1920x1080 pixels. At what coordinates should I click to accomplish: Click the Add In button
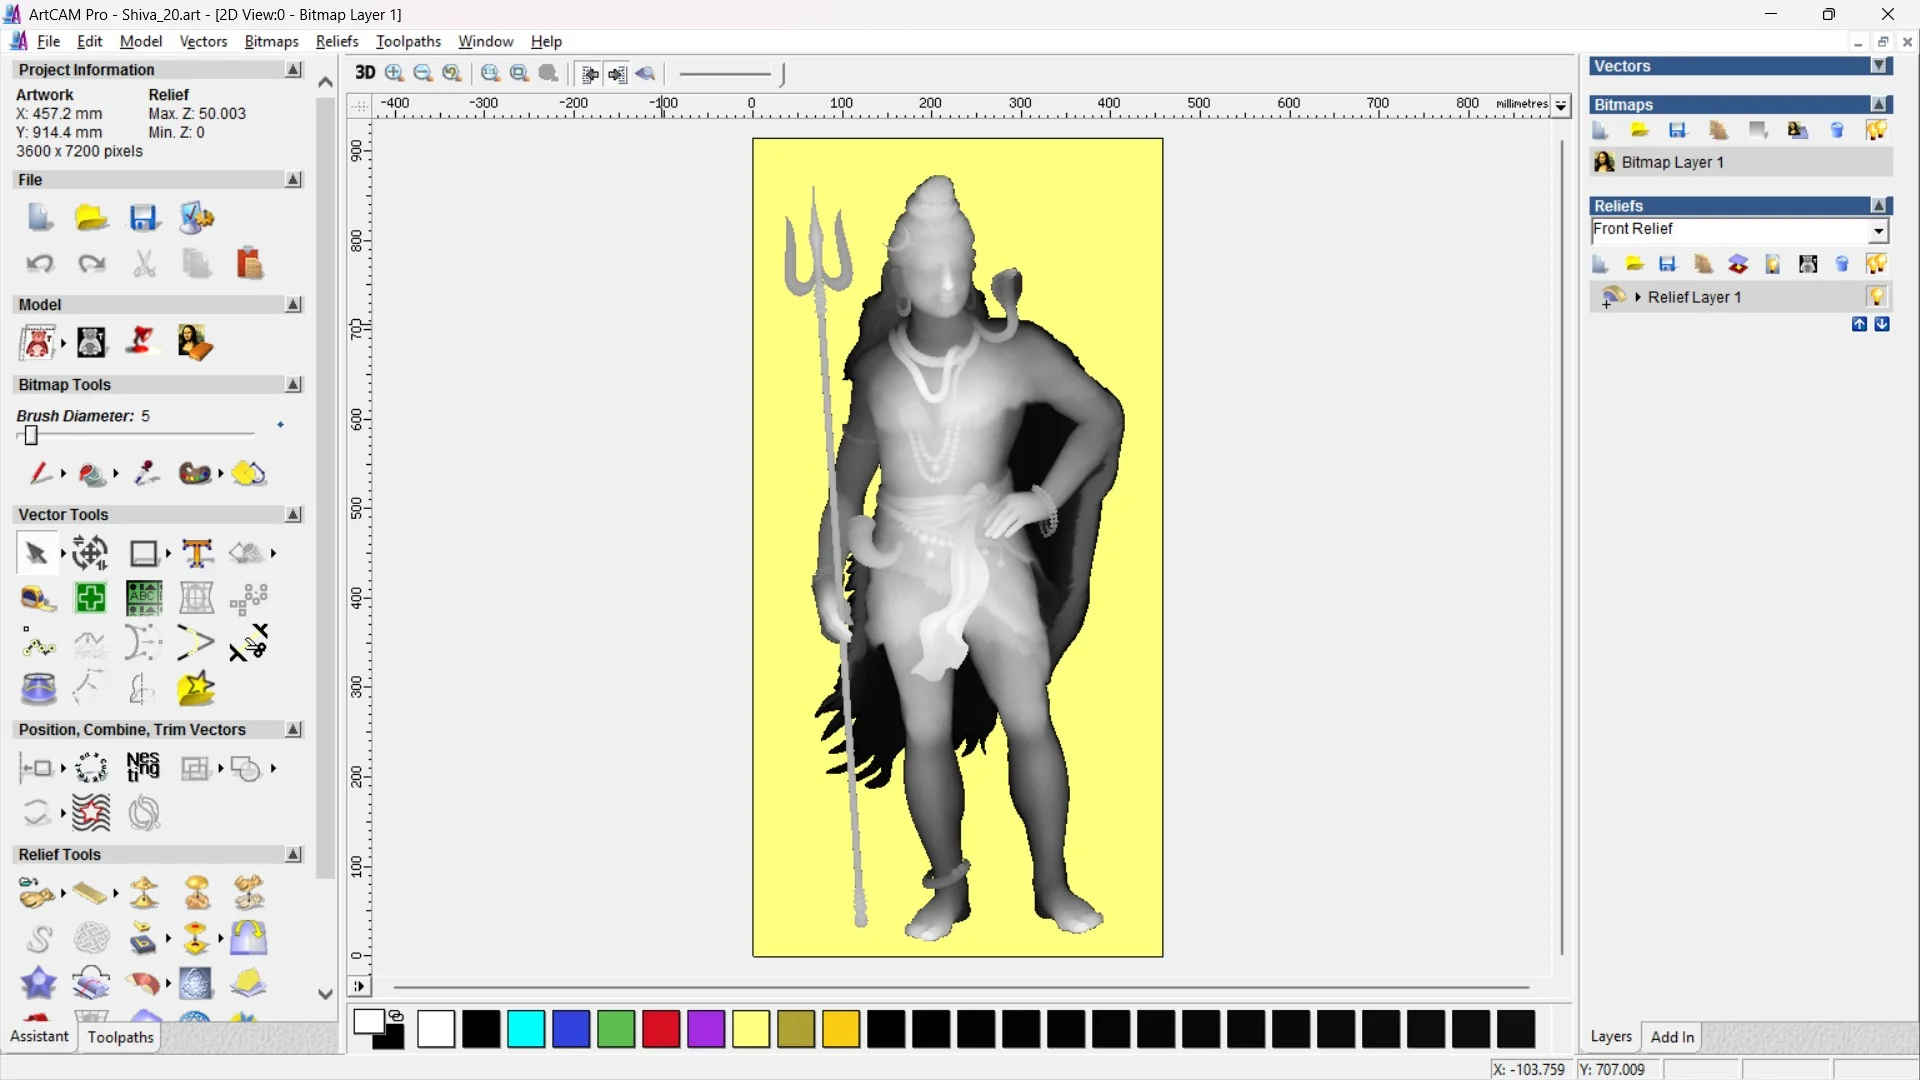click(1673, 1037)
